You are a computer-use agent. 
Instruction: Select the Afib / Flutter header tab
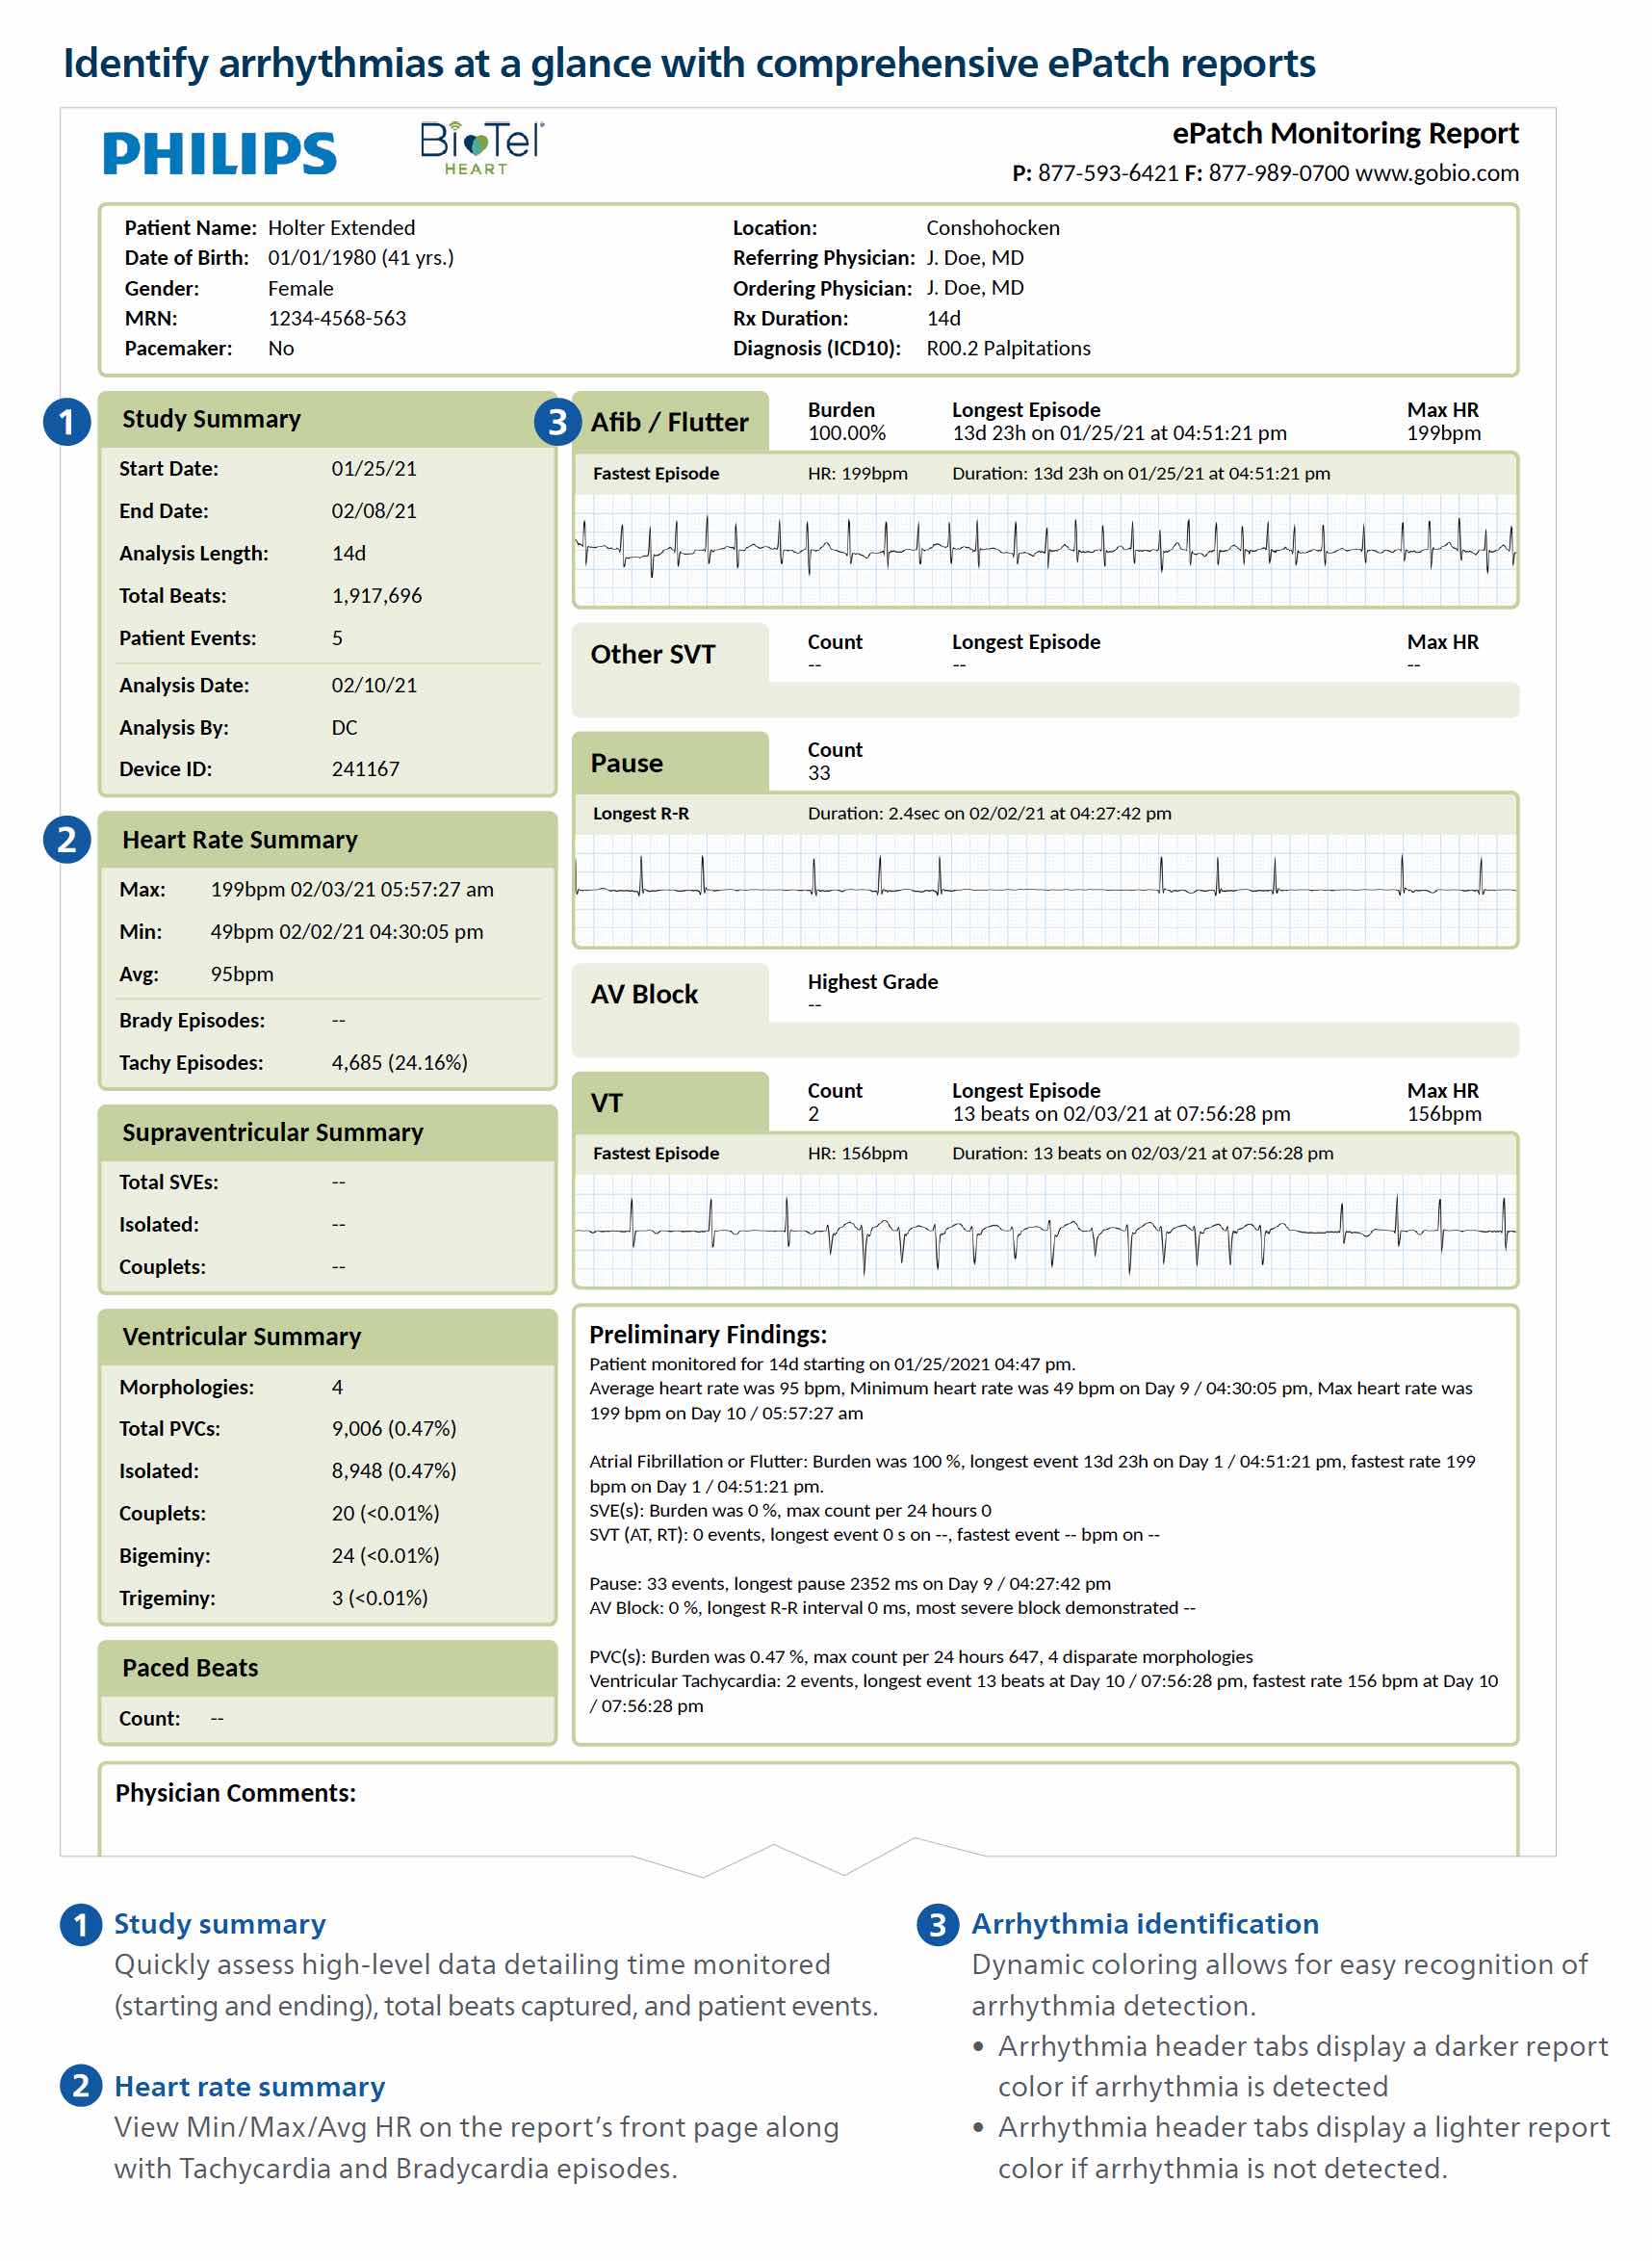669,422
